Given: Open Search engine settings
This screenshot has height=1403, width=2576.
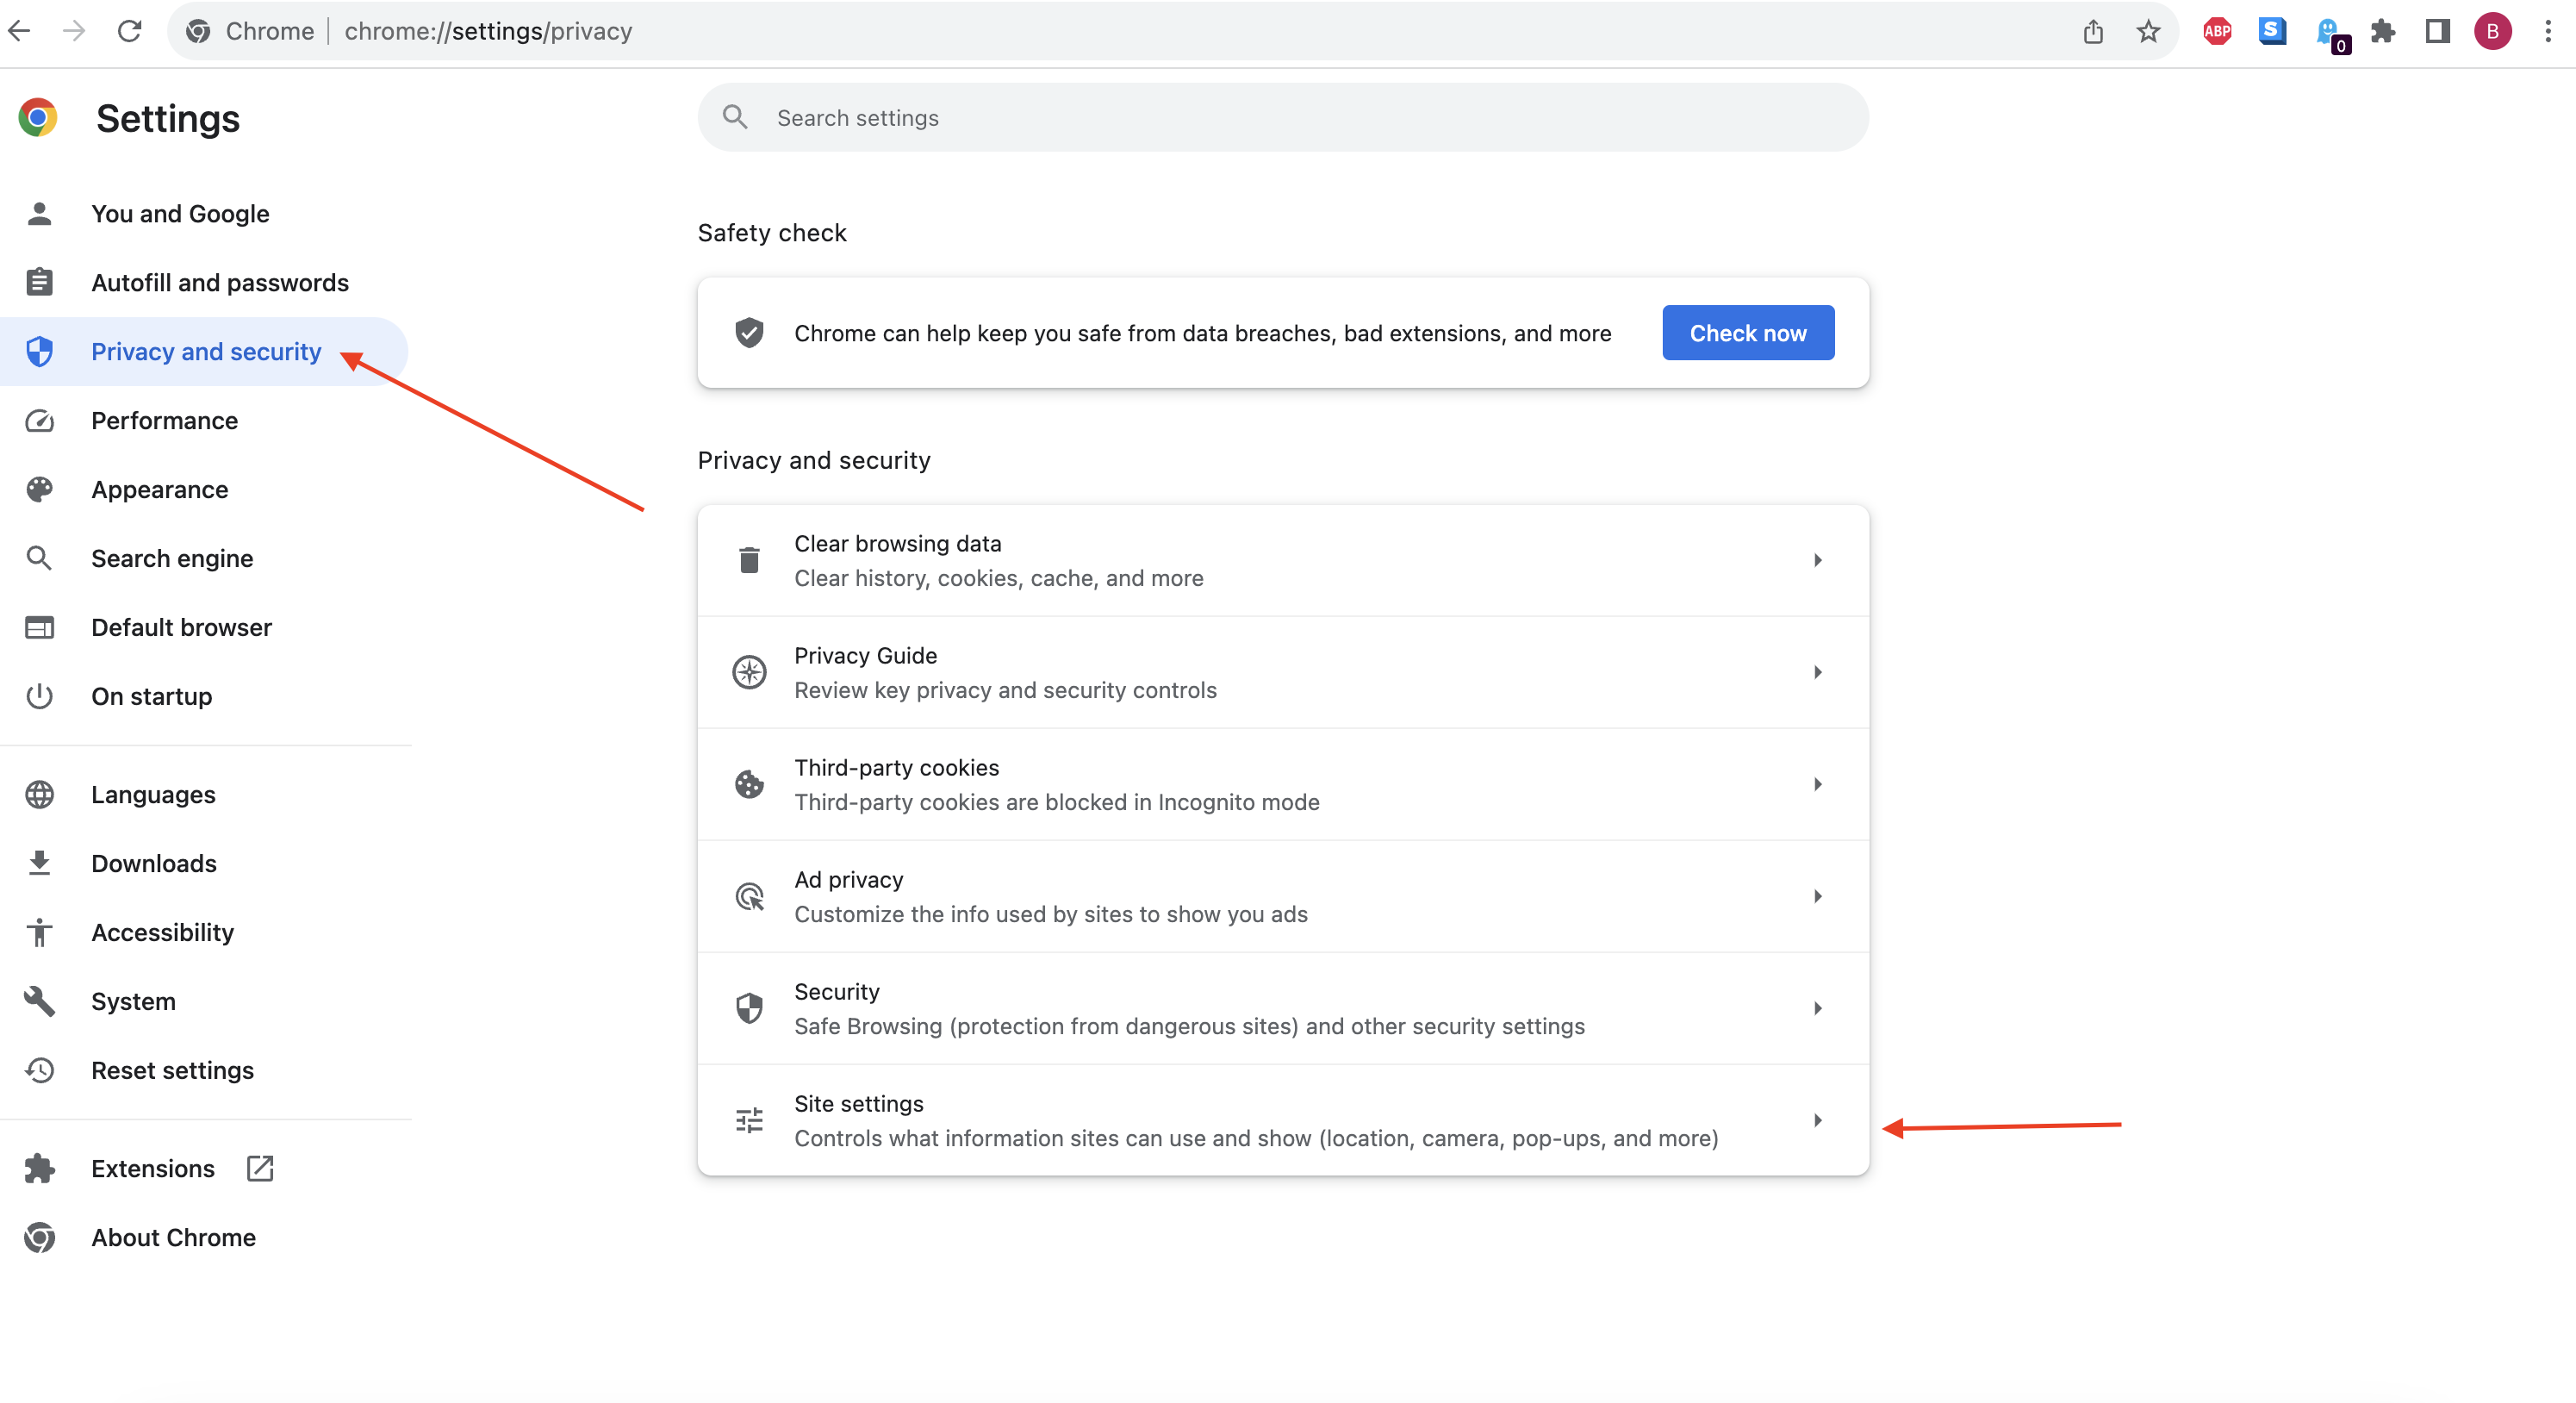Looking at the screenshot, I should pyautogui.click(x=172, y=558).
